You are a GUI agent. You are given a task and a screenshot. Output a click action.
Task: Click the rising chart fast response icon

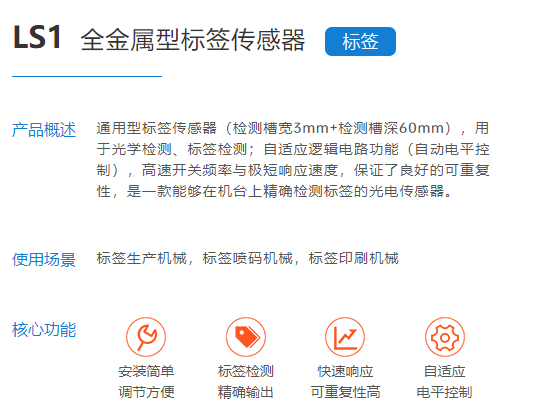click(x=345, y=337)
